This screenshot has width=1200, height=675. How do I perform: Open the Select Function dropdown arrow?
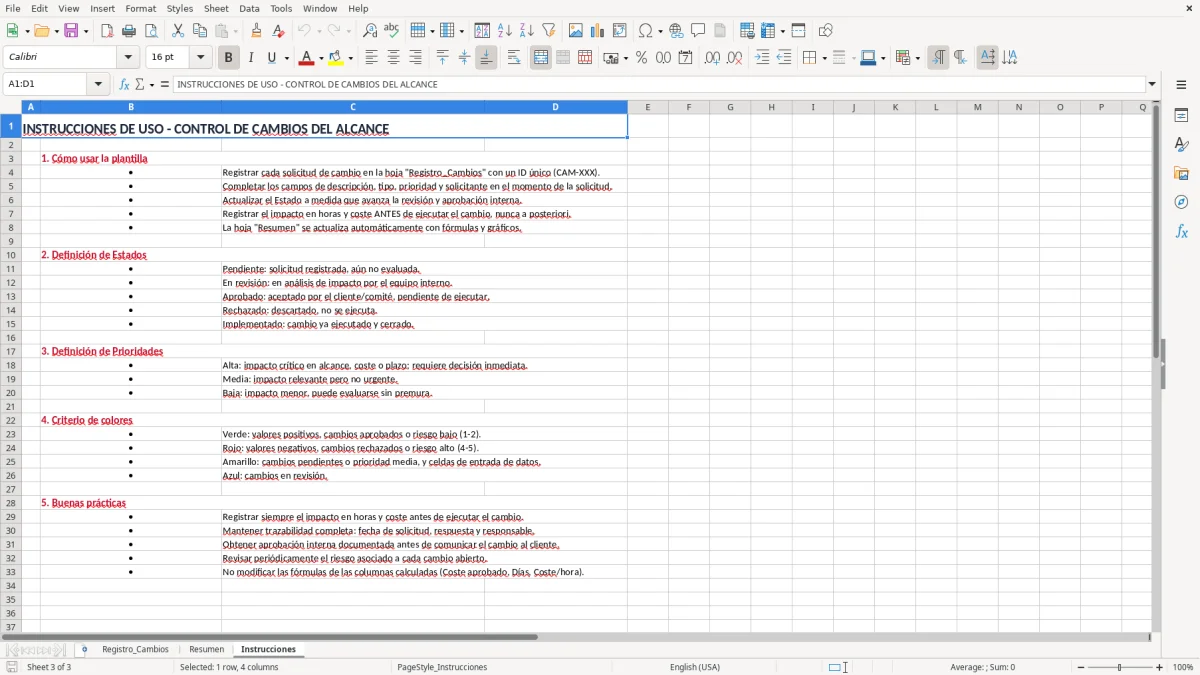click(x=152, y=84)
